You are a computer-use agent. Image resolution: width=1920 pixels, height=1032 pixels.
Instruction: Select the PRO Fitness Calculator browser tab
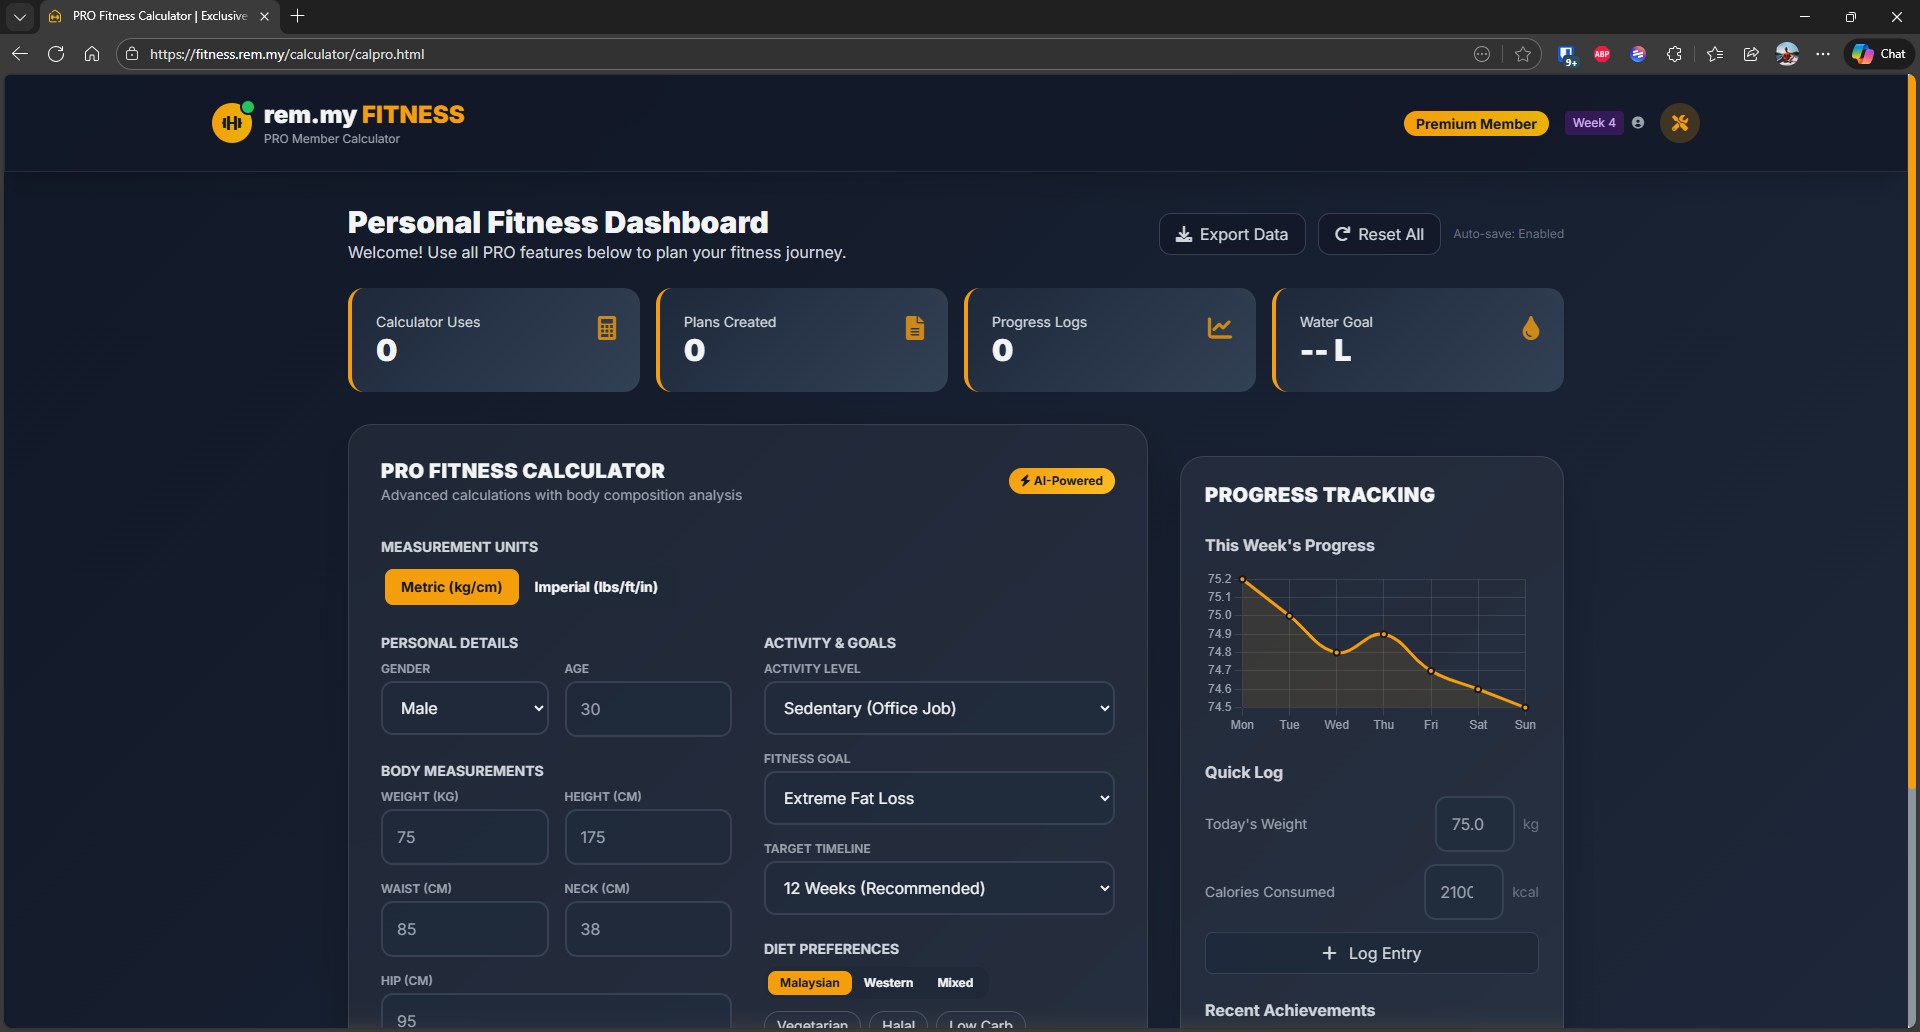pyautogui.click(x=159, y=16)
